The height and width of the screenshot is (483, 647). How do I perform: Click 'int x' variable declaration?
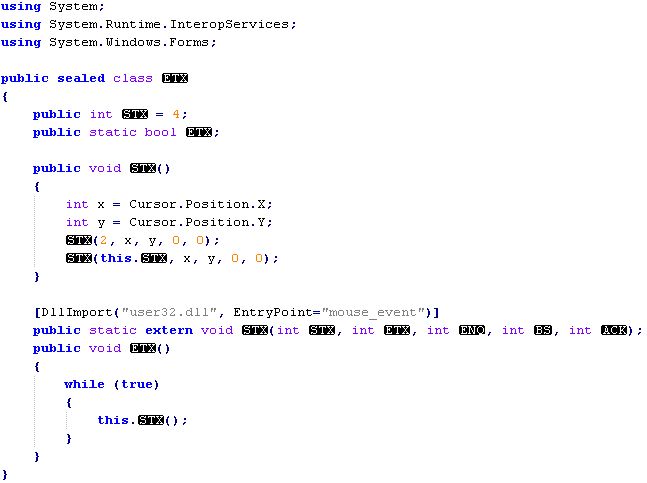pyautogui.click(x=85, y=204)
